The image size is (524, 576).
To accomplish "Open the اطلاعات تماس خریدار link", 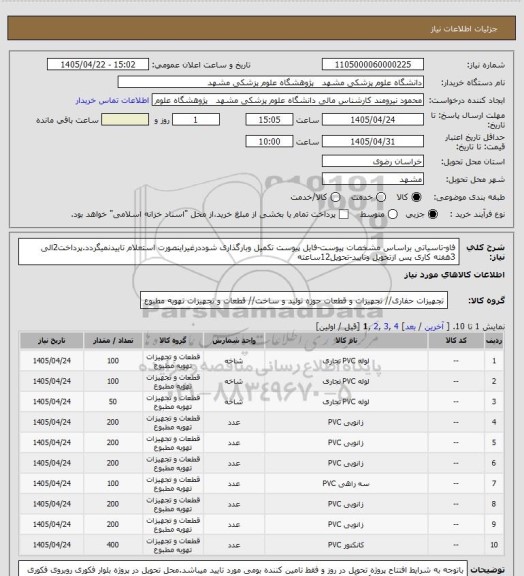I will [112, 100].
